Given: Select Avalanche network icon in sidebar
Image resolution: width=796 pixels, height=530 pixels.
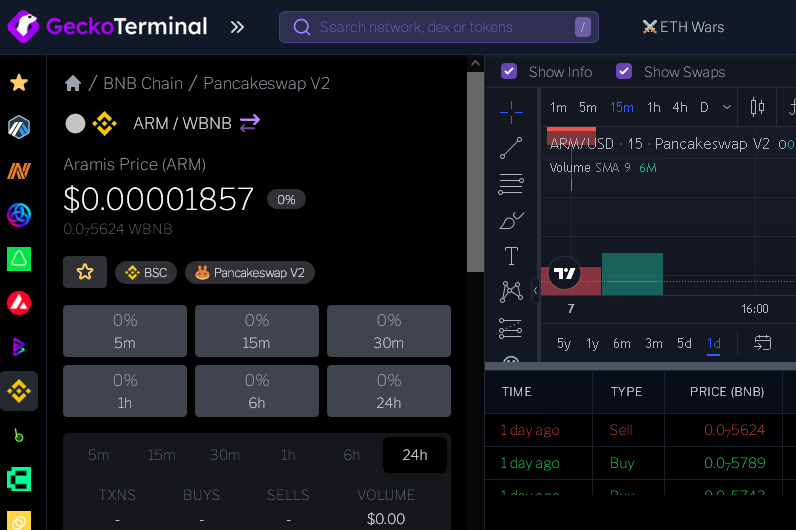Looking at the screenshot, I should click(19, 303).
